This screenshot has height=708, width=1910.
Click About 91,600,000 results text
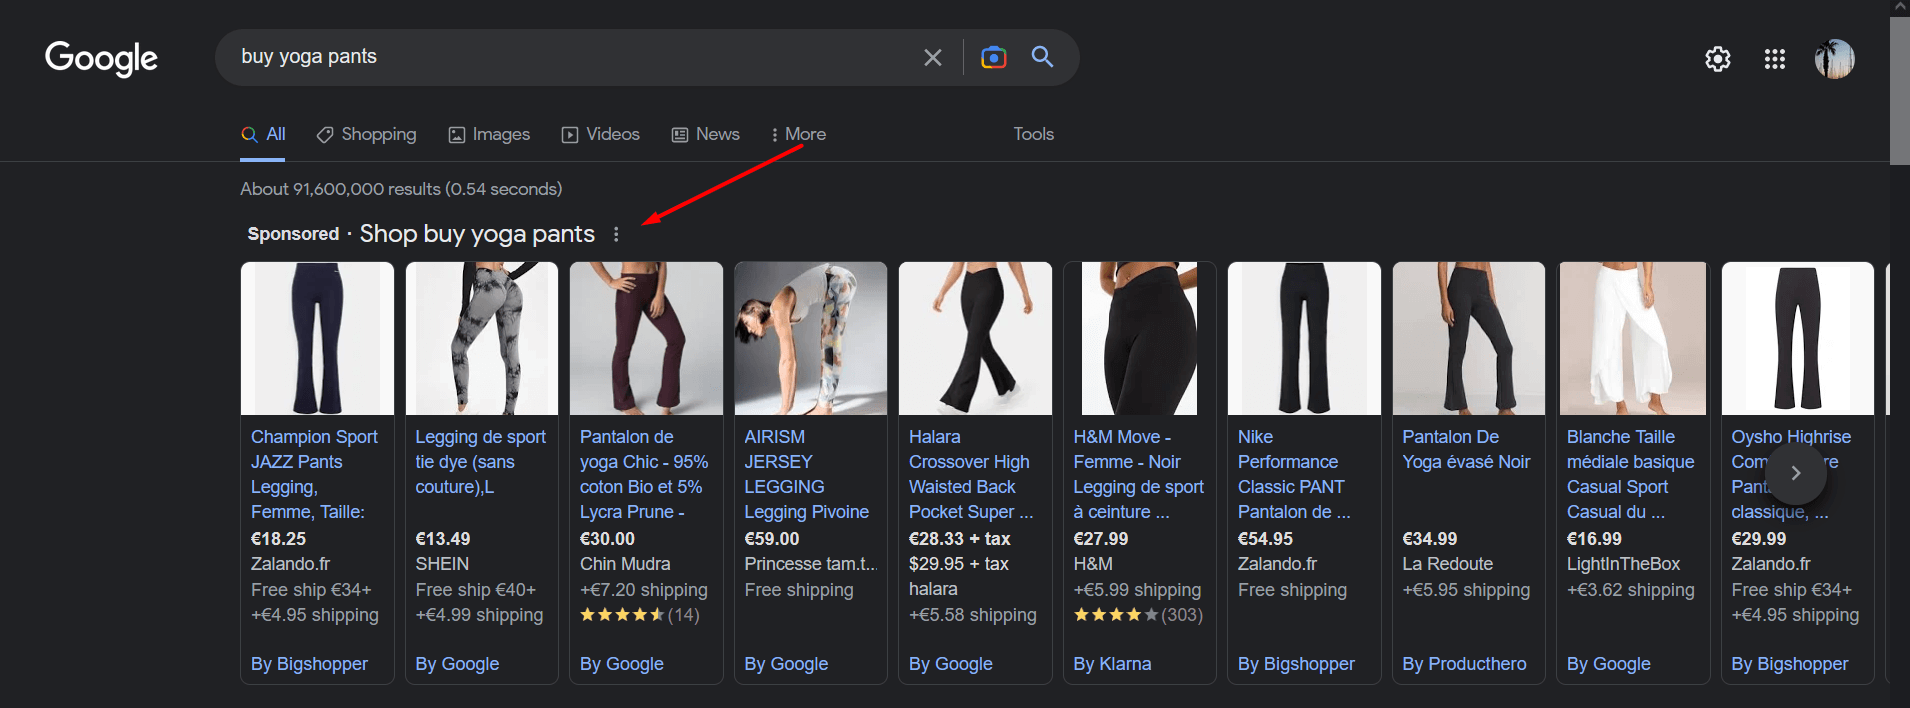click(x=401, y=189)
